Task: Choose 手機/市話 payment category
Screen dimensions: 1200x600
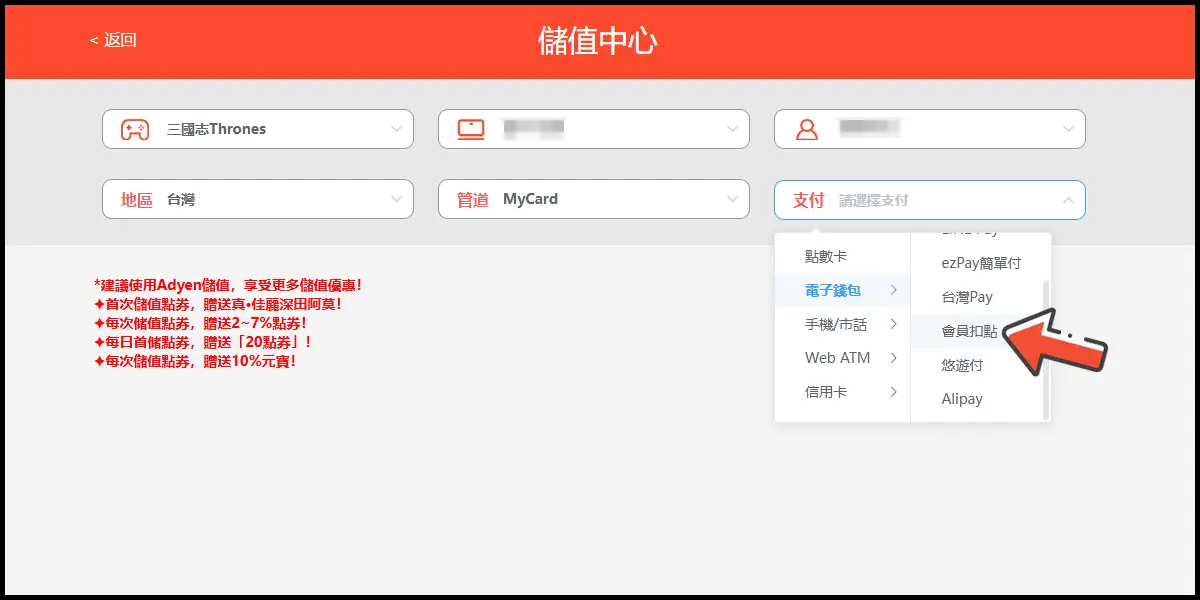Action: [x=836, y=325]
